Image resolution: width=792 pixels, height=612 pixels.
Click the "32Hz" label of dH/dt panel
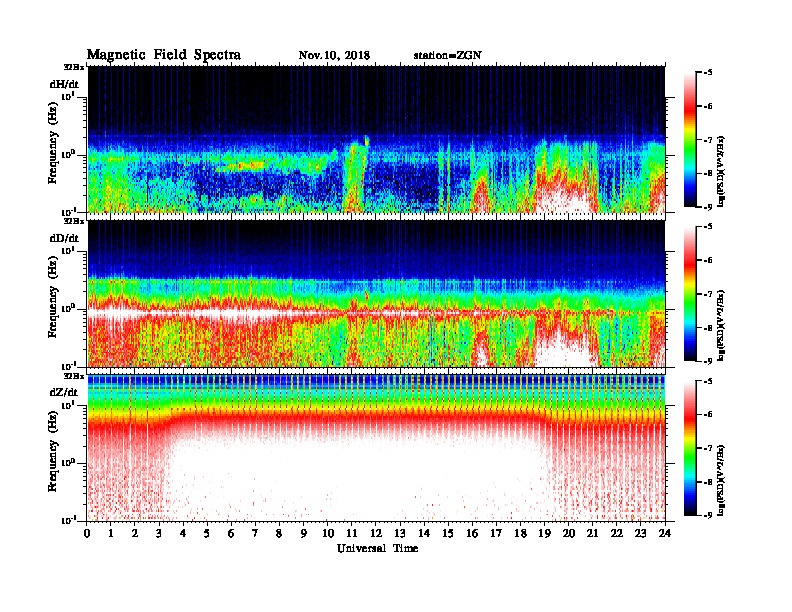[x=74, y=67]
